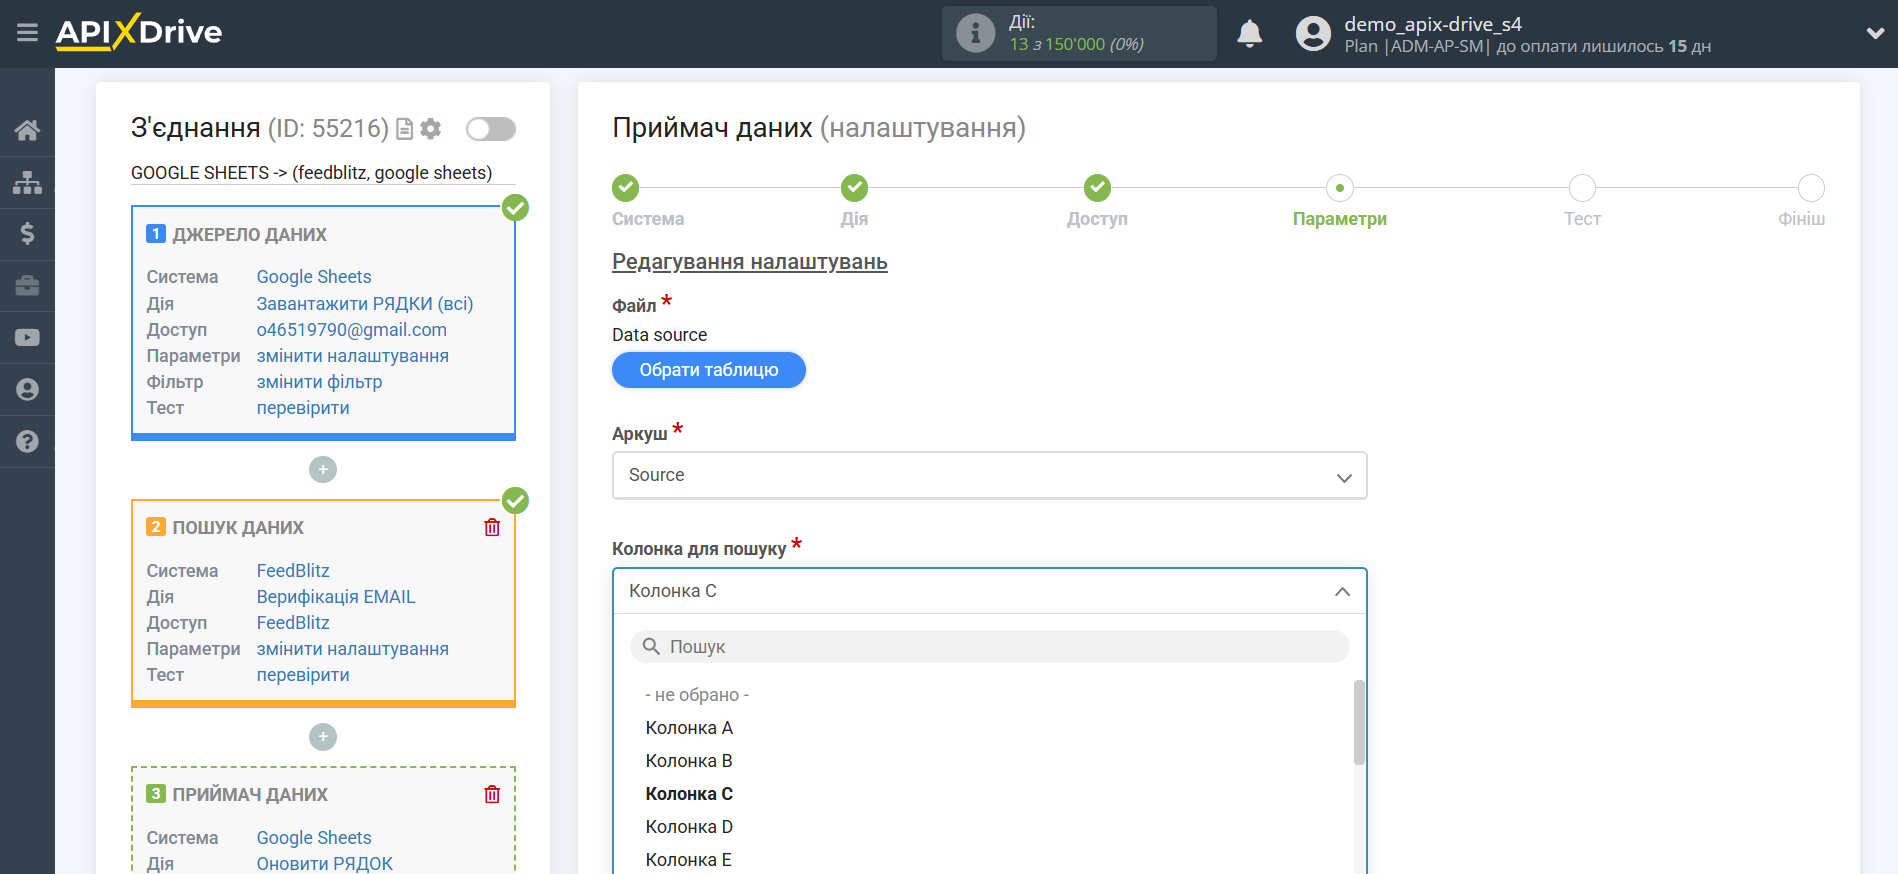
Task: Open Оновити РЯДОК link
Action: tap(325, 864)
